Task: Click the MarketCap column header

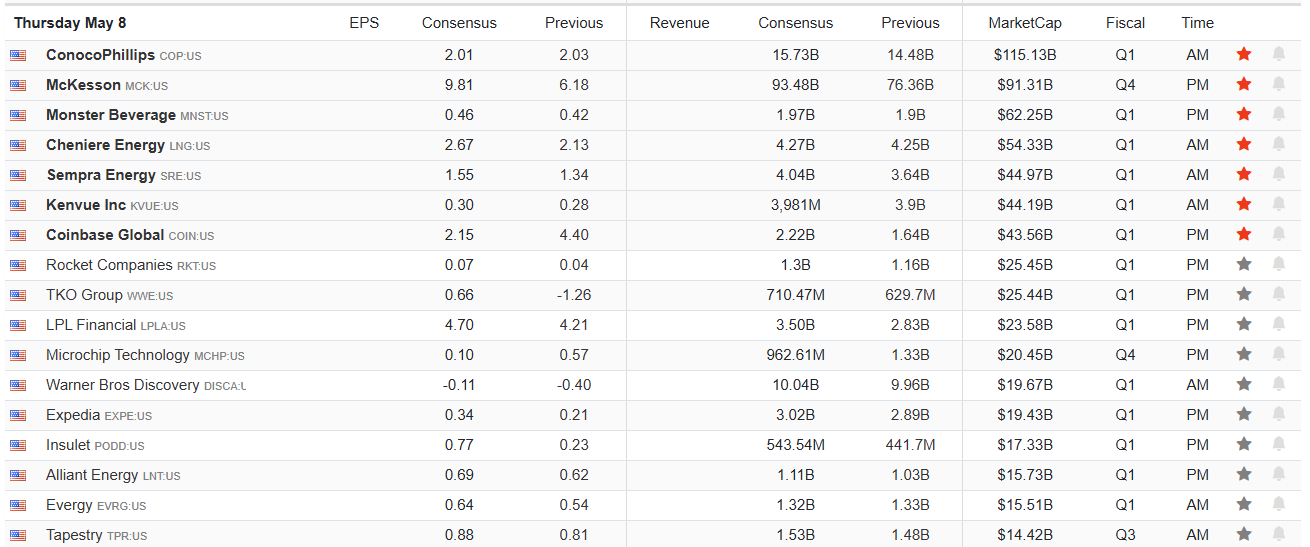Action: coord(1025,23)
